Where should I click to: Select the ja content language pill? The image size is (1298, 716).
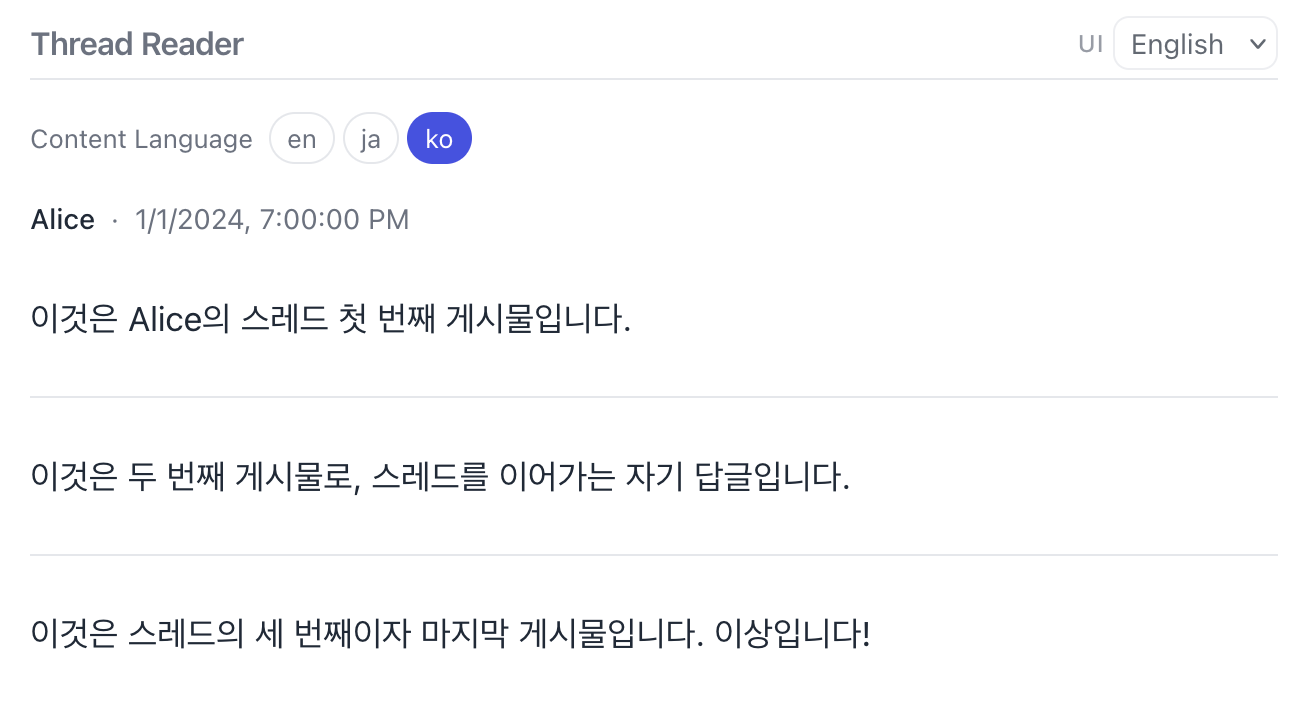[371, 139]
